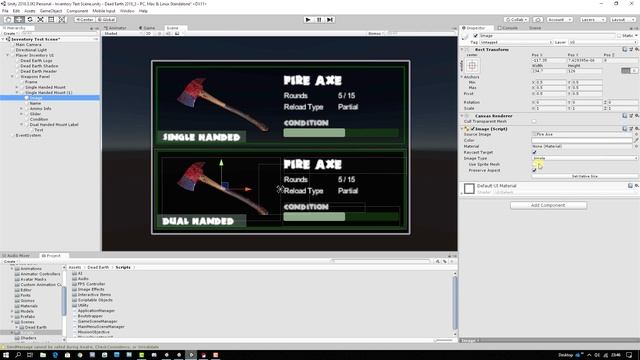Viewport: 640px width, 360px height.
Task: Toggle the Center pivot mode button
Action: 84,20
